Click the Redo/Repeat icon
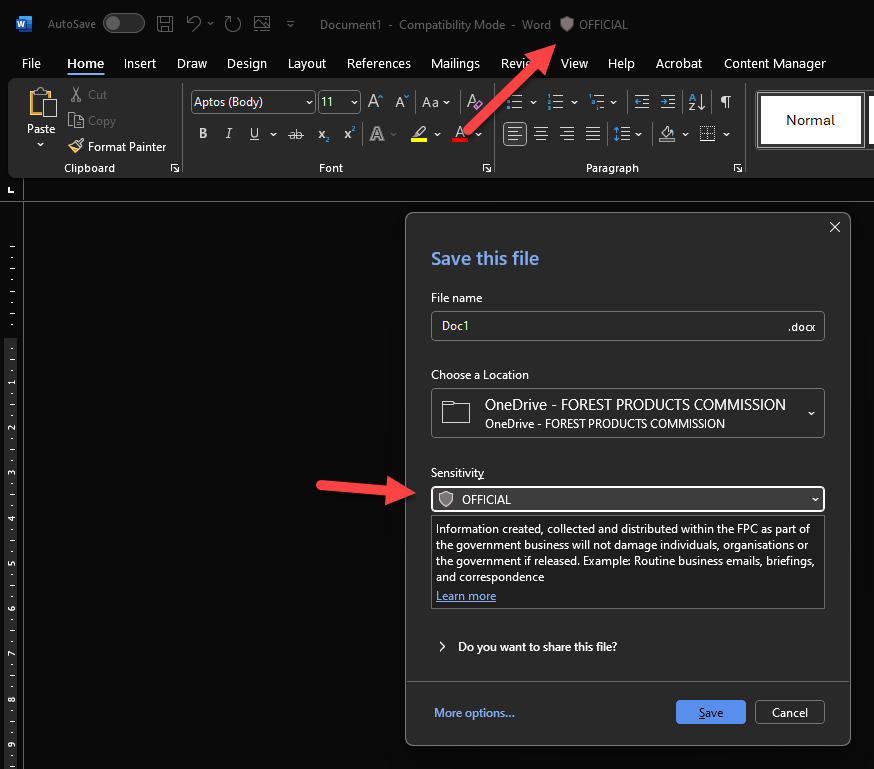The width and height of the screenshot is (874, 769). (x=232, y=24)
